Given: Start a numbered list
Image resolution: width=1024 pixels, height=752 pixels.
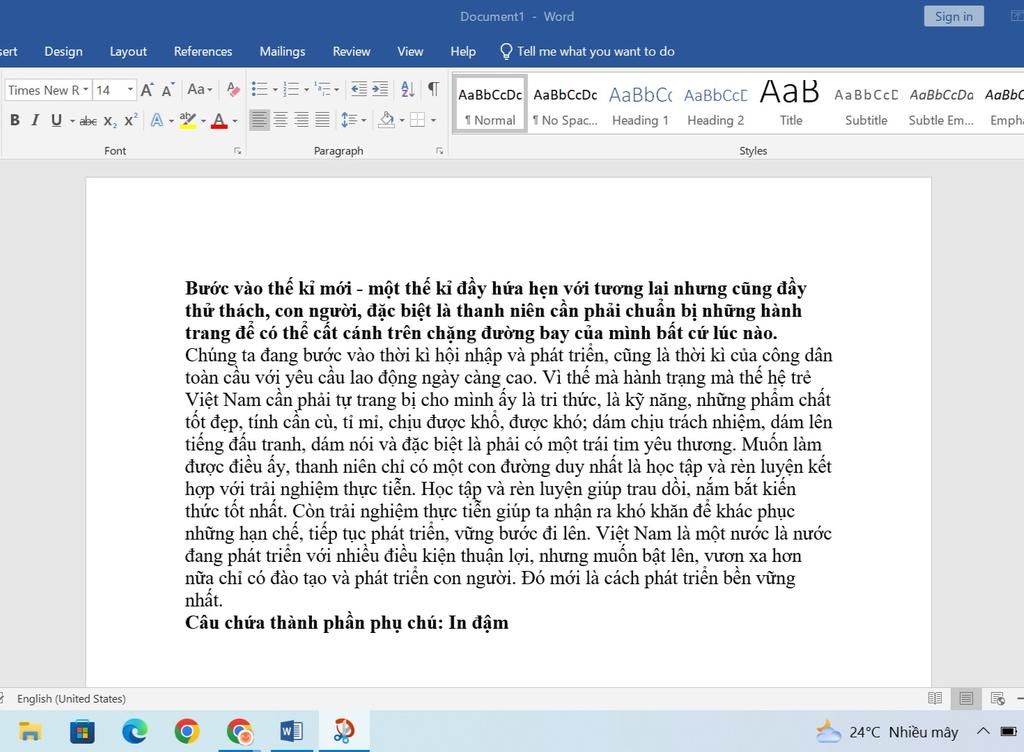Looking at the screenshot, I should [x=291, y=89].
